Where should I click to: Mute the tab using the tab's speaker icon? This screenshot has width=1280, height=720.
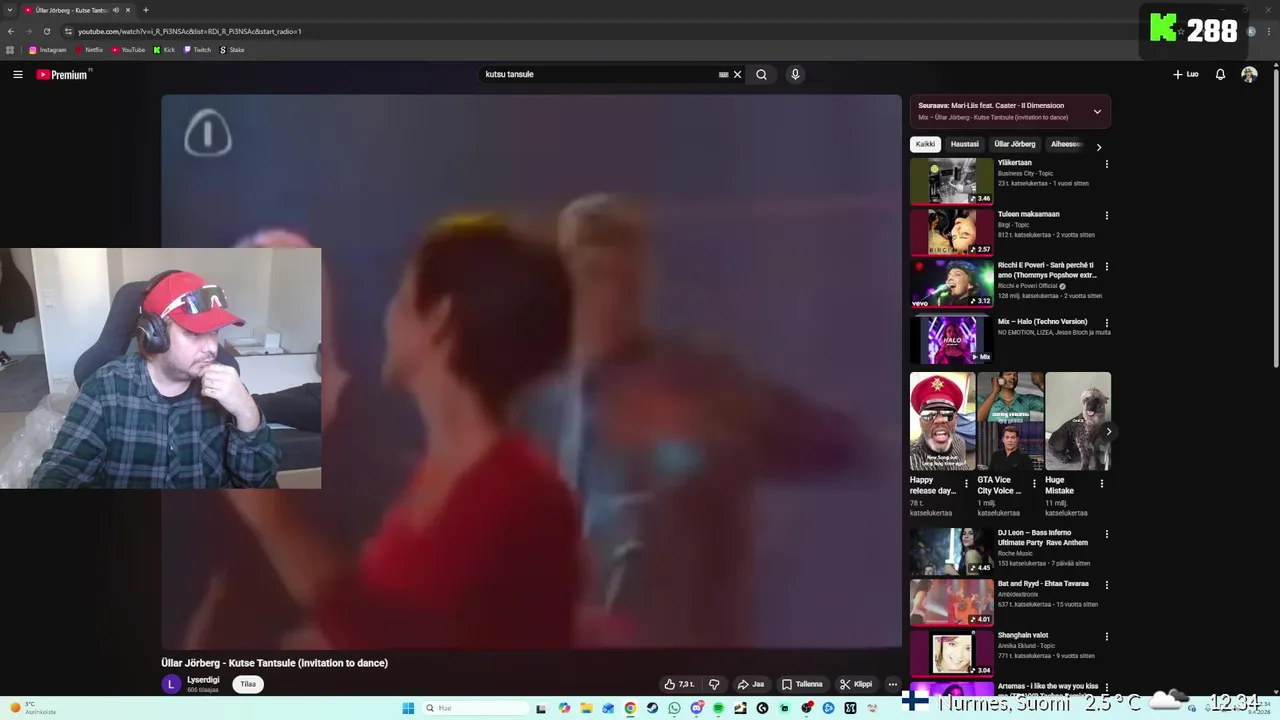pos(116,10)
